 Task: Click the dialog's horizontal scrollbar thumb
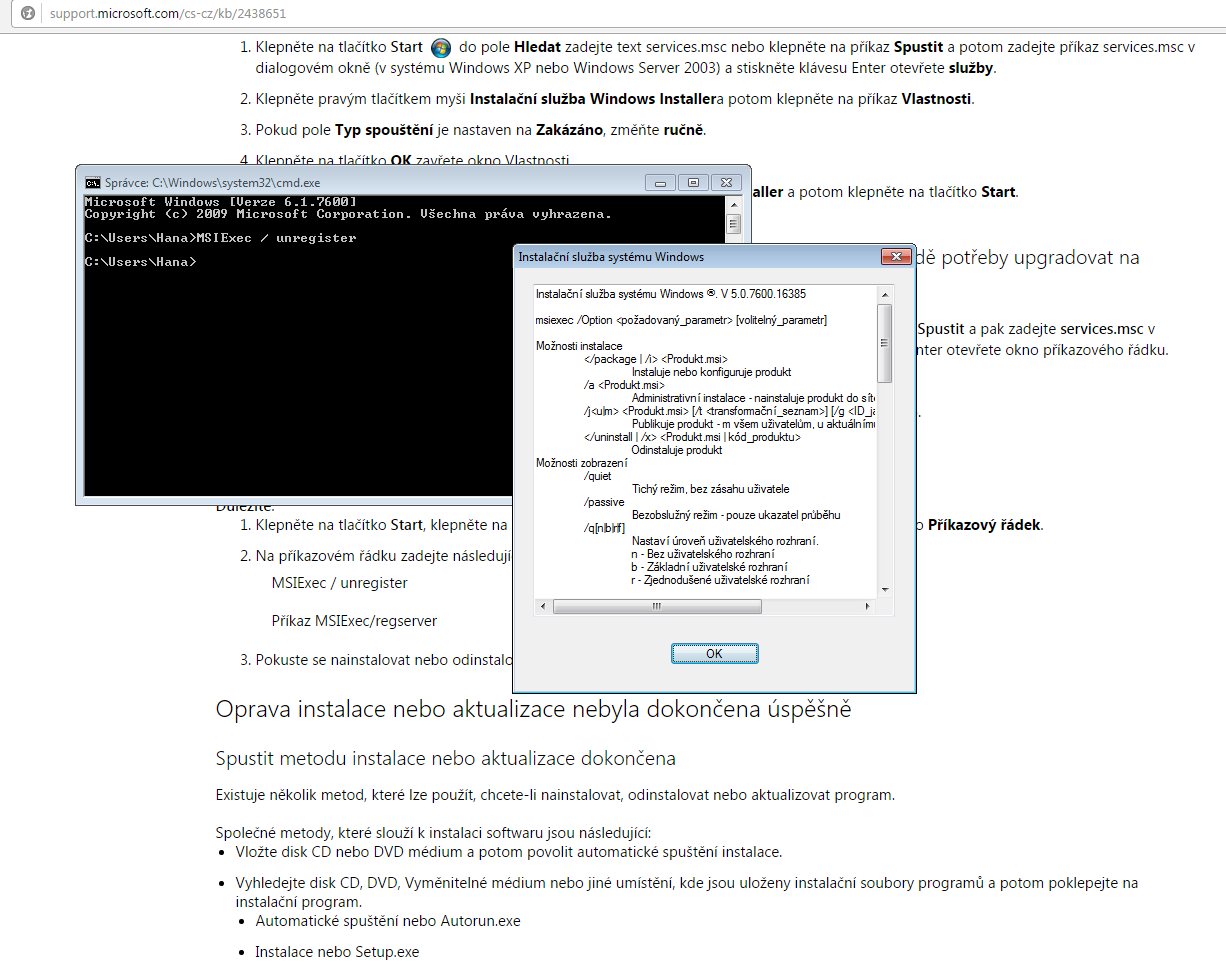coord(657,606)
